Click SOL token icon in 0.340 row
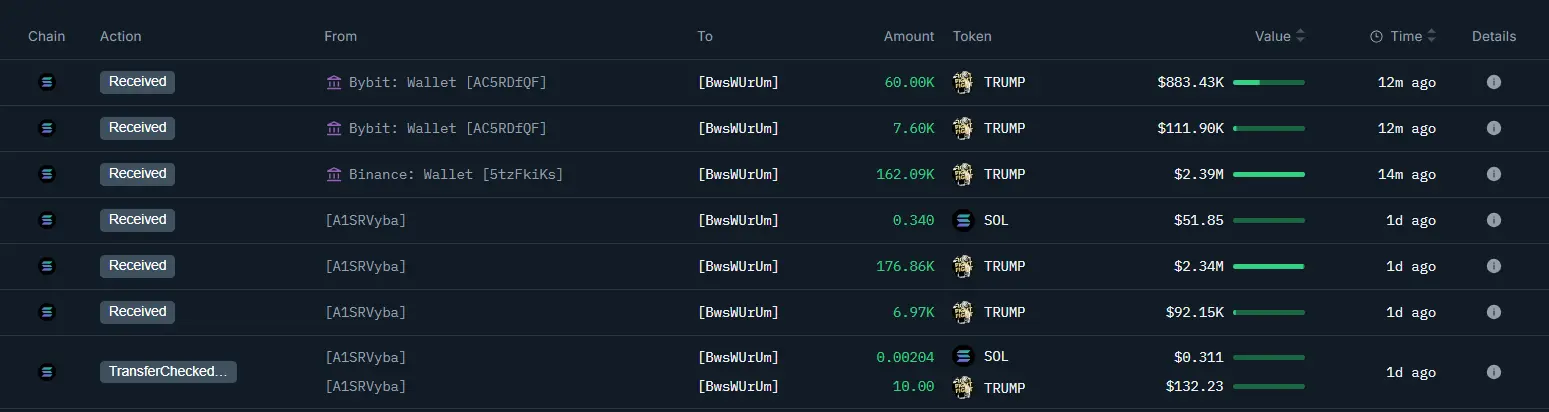Screen dimensions: 1549x412 click(x=963, y=220)
